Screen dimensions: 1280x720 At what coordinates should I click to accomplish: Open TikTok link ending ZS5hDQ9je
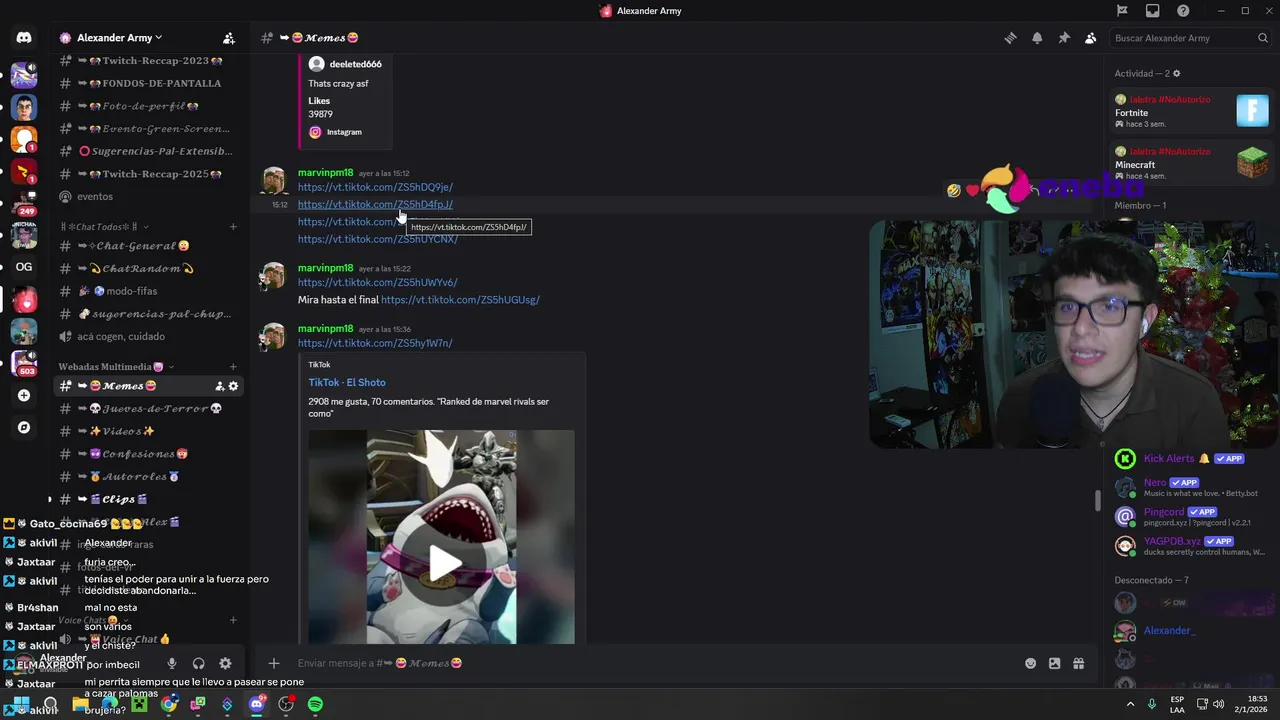(x=375, y=187)
